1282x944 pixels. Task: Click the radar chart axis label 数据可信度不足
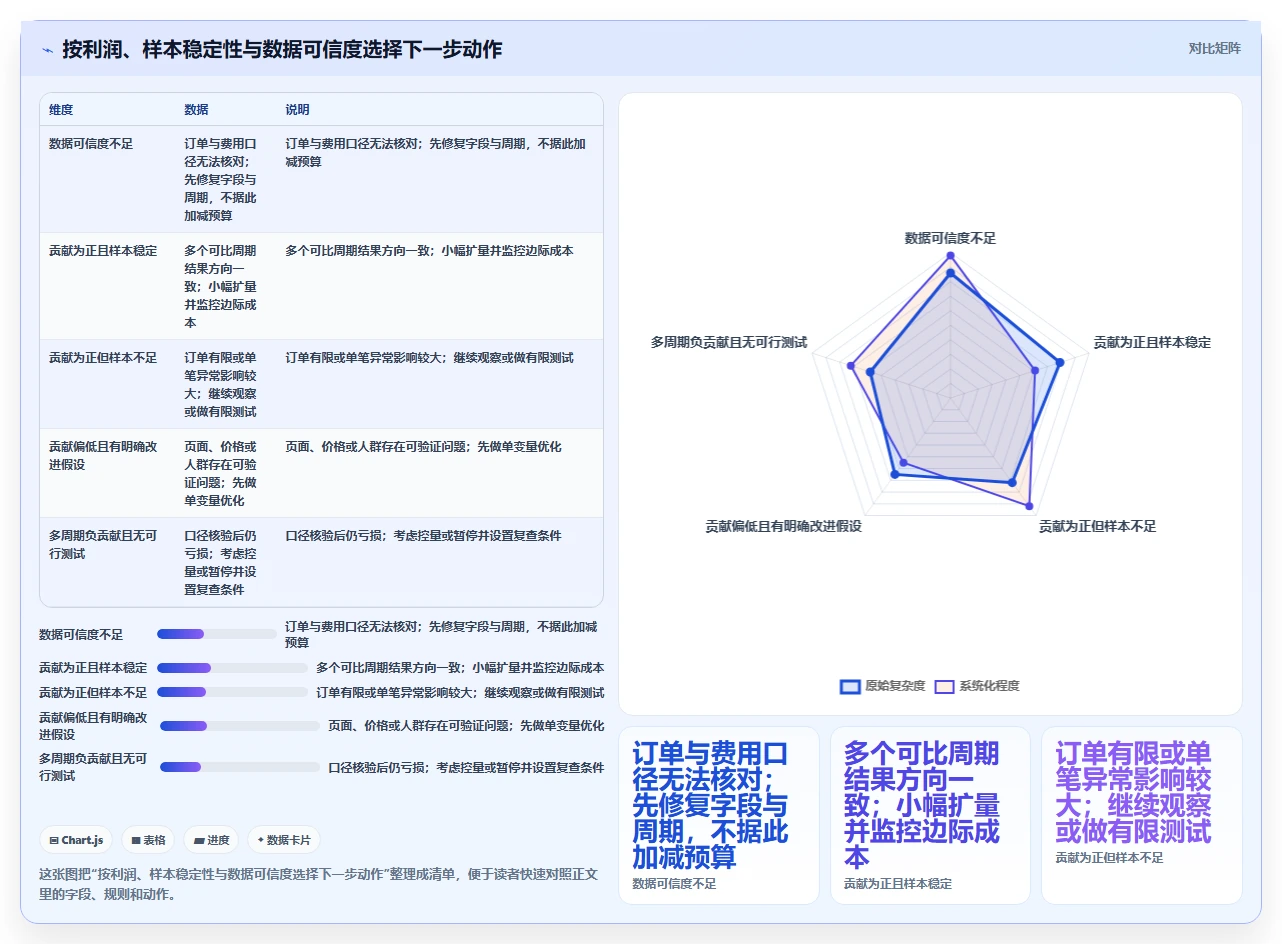[950, 238]
